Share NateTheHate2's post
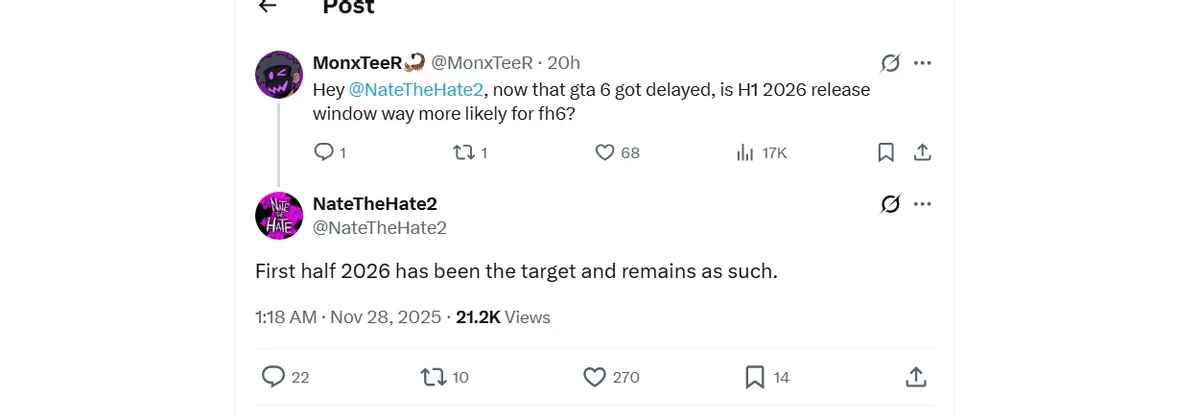Screen dimensions: 1200x417 click(915, 376)
